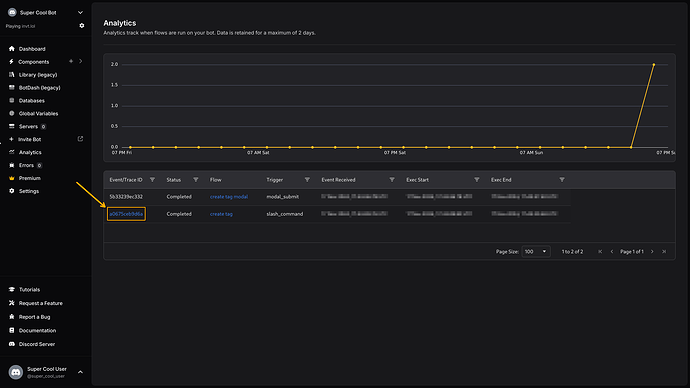
Task: Open the bot settings gear icon
Action: click(x=82, y=26)
